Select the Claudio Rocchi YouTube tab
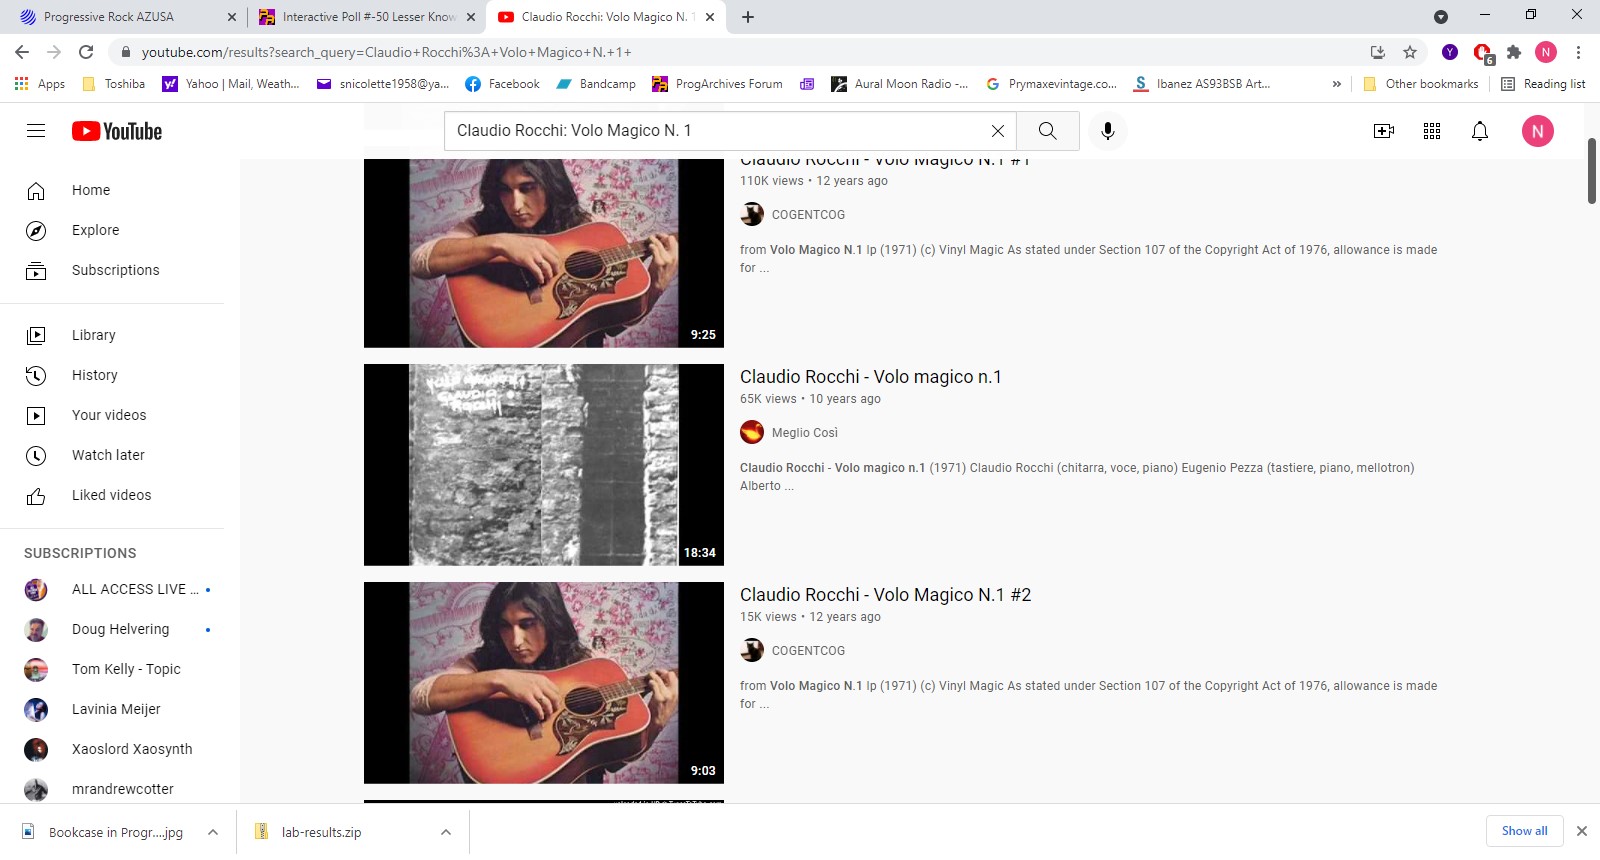This screenshot has height=860, width=1600. pyautogui.click(x=605, y=17)
